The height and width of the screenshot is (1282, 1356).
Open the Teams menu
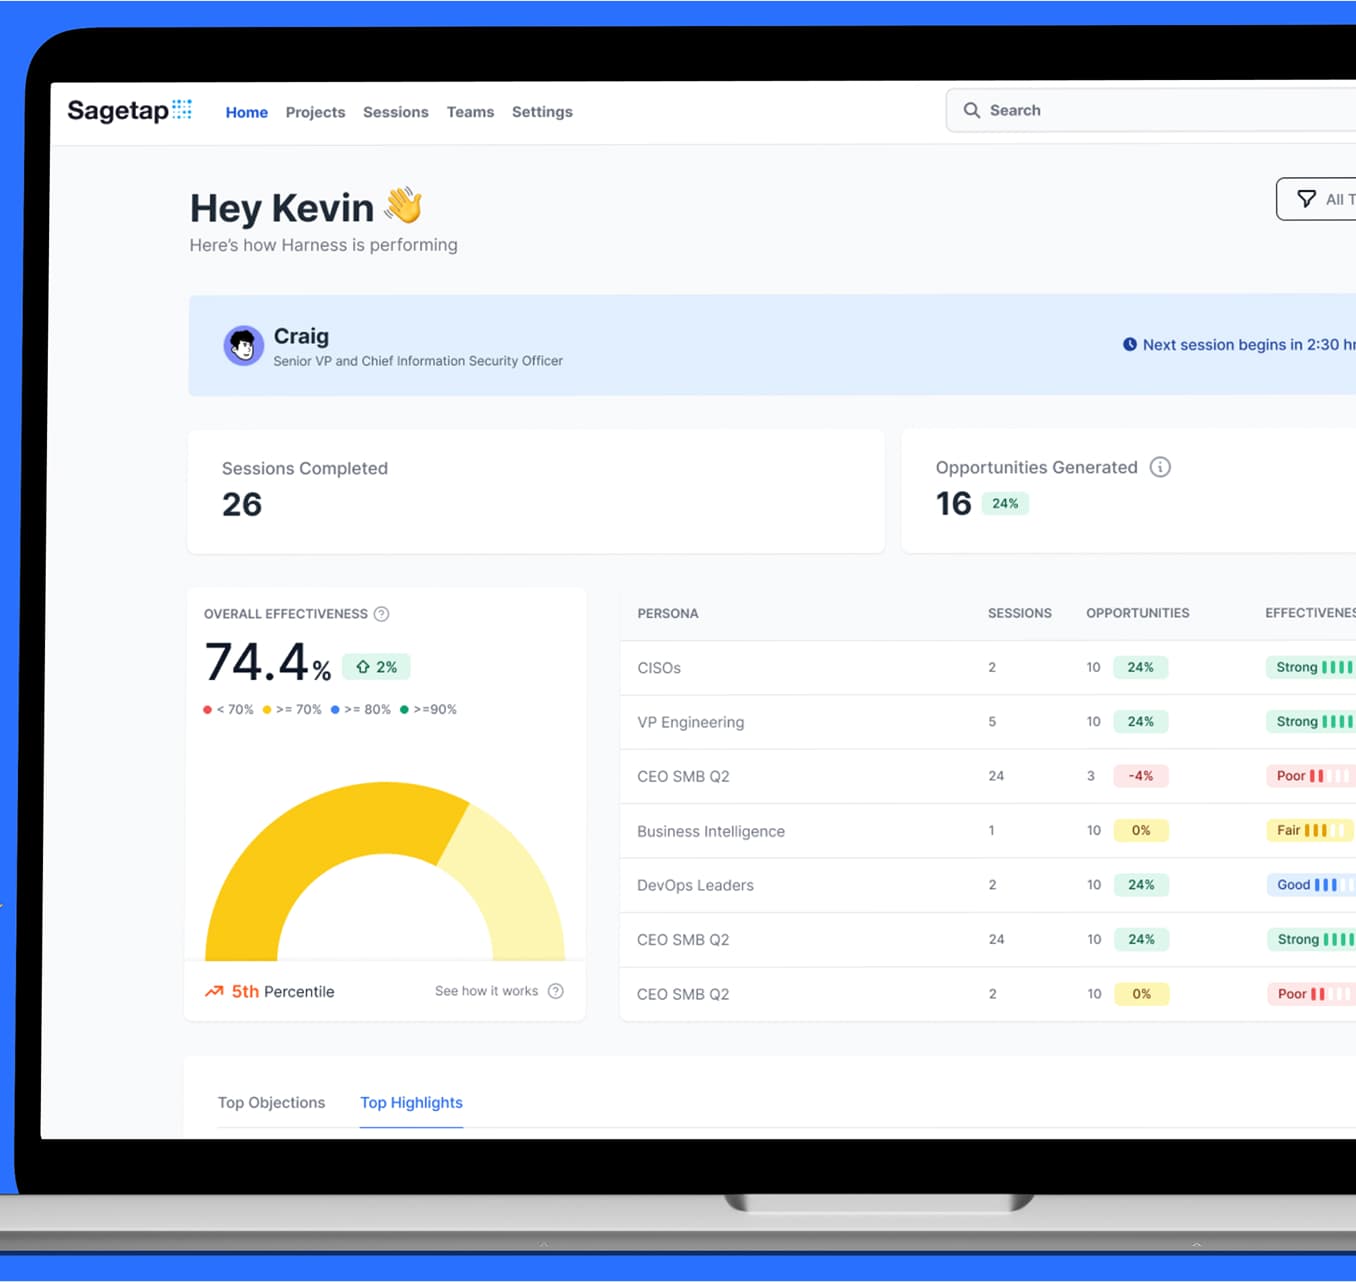click(x=470, y=112)
